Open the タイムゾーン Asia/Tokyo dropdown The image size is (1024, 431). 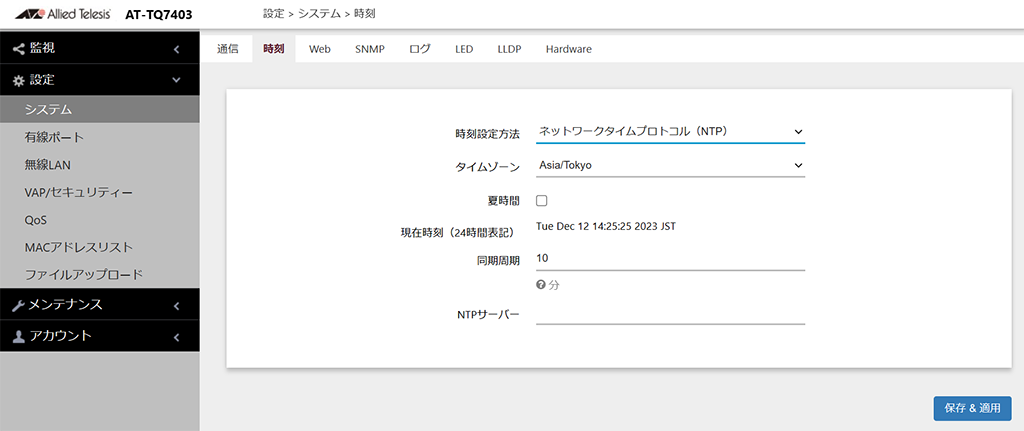670,166
